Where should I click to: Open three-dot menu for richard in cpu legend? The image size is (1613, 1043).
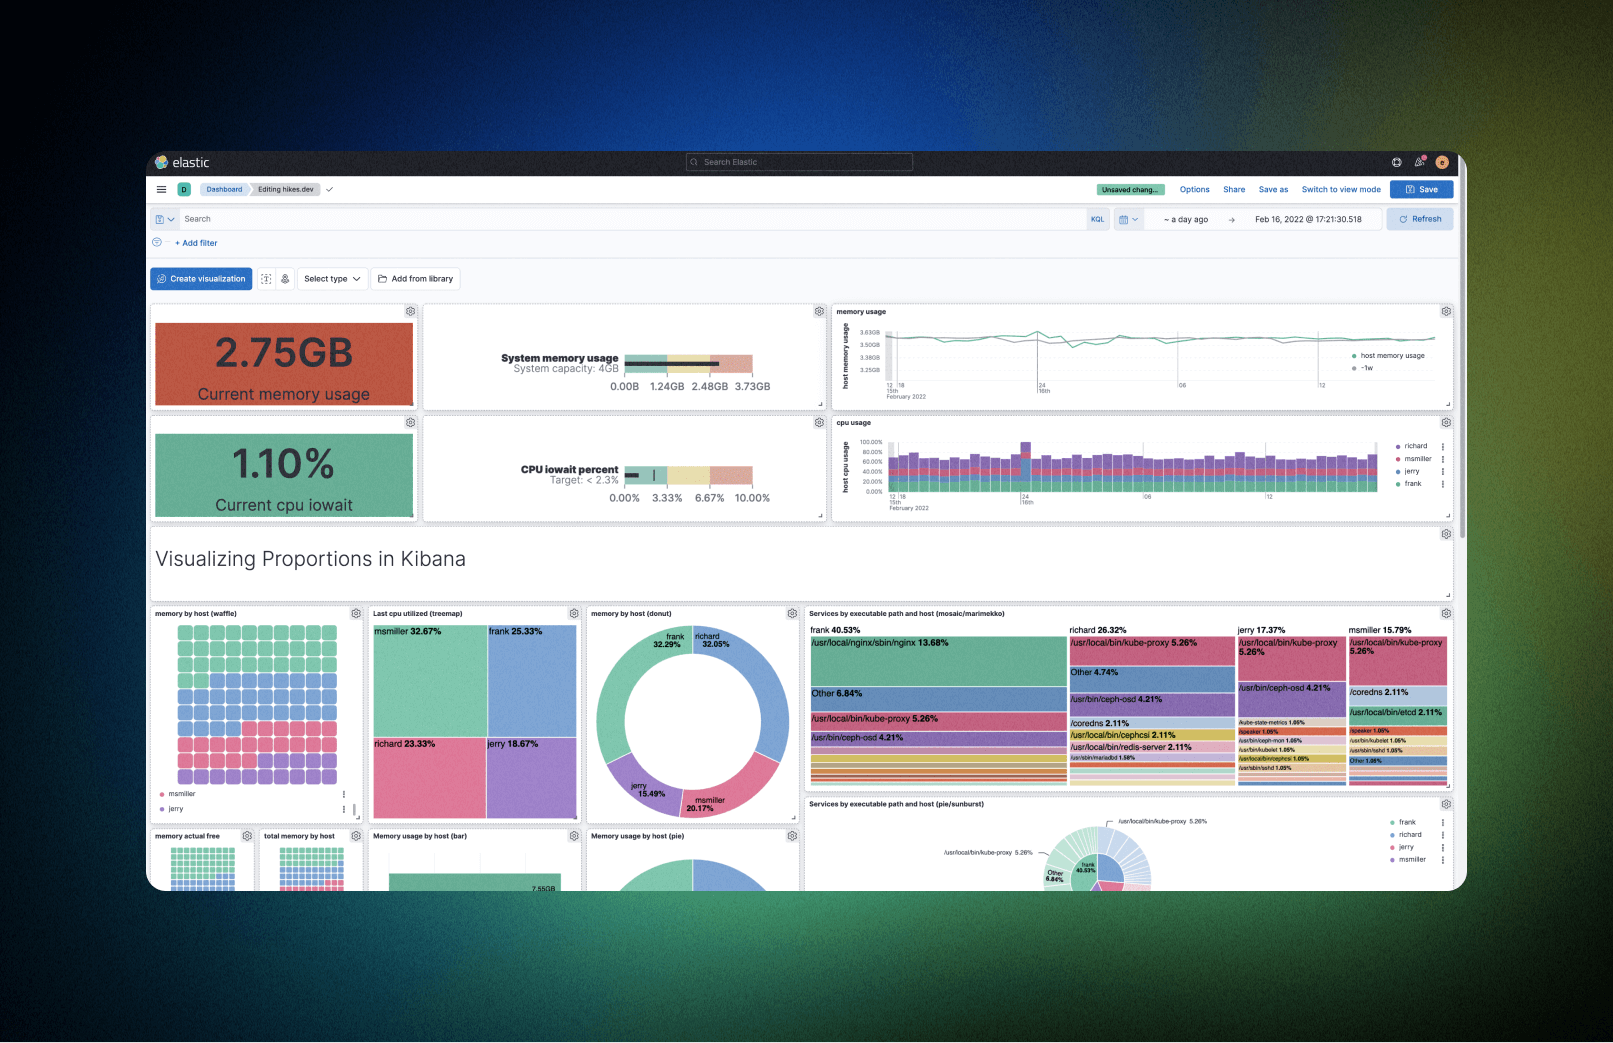coord(1443,446)
